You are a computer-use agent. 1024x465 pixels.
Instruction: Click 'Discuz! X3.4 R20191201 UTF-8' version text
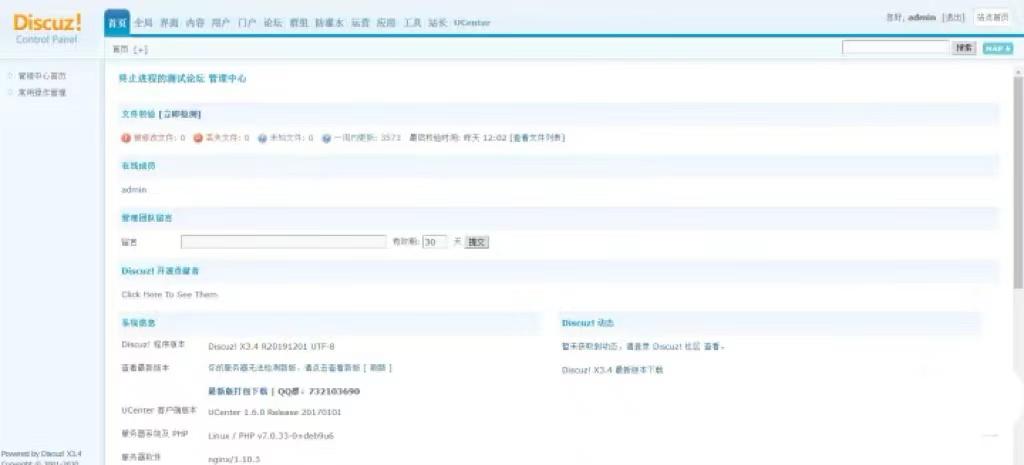coord(271,347)
